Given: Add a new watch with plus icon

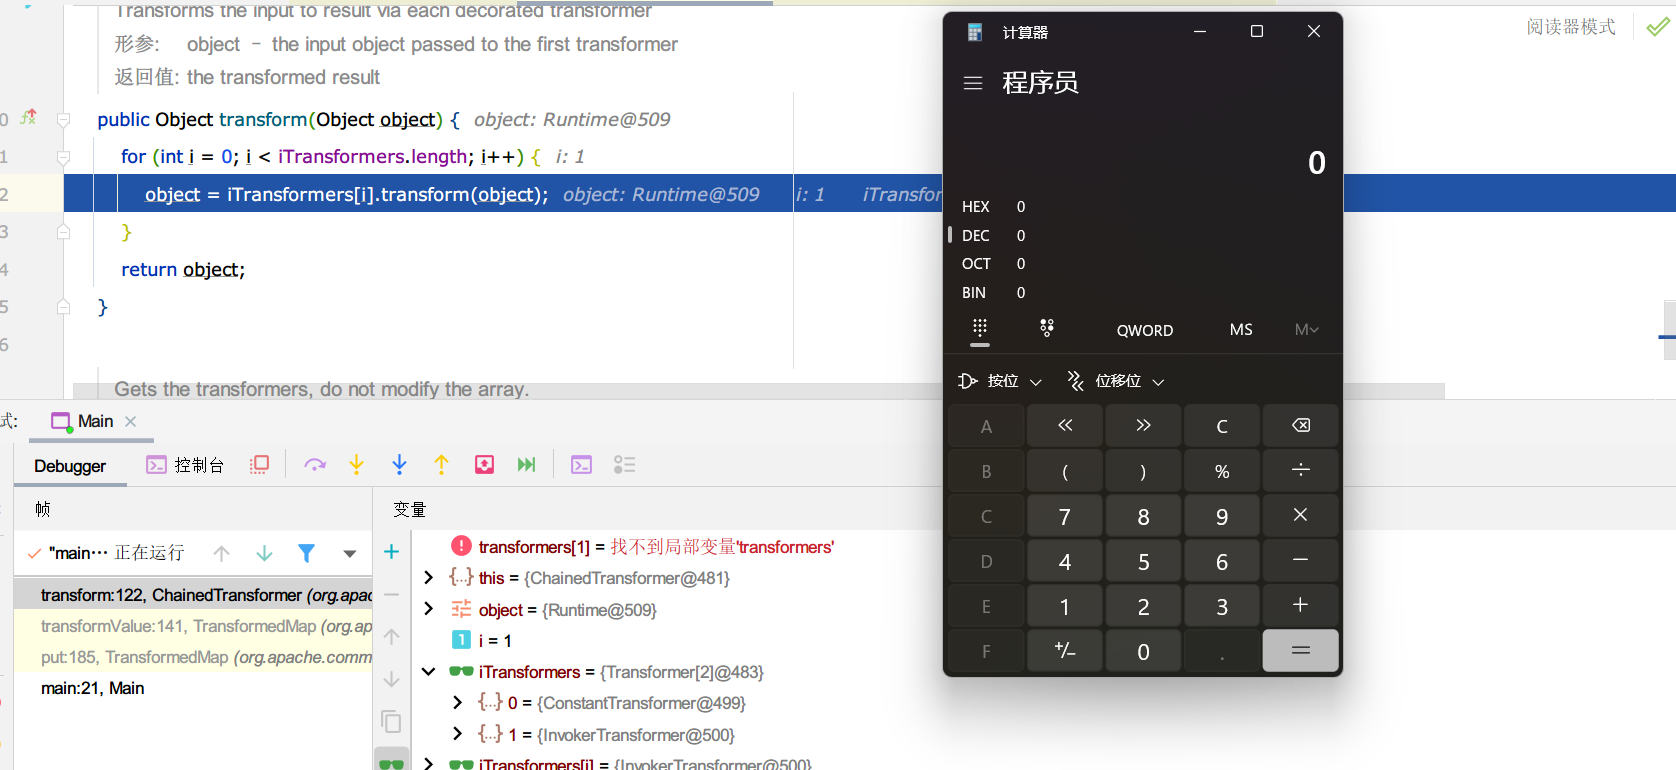Looking at the screenshot, I should click(391, 552).
